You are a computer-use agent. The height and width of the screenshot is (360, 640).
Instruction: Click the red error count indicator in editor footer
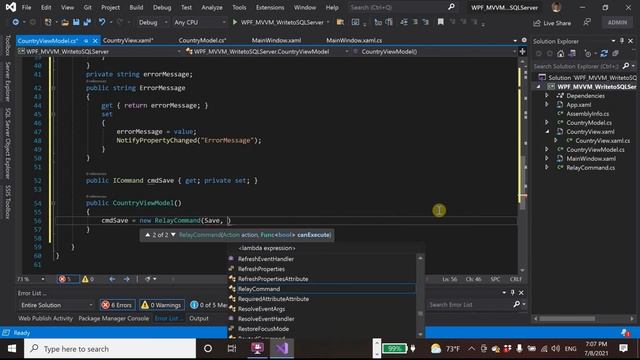(65, 279)
